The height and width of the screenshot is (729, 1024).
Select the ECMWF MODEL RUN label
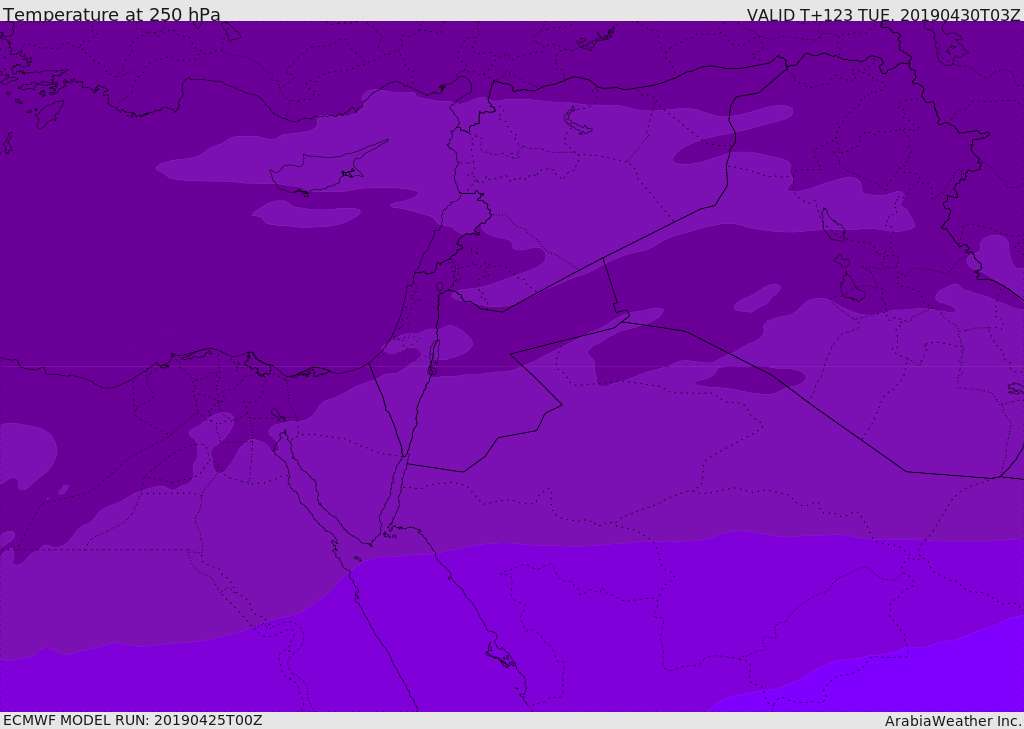point(132,720)
